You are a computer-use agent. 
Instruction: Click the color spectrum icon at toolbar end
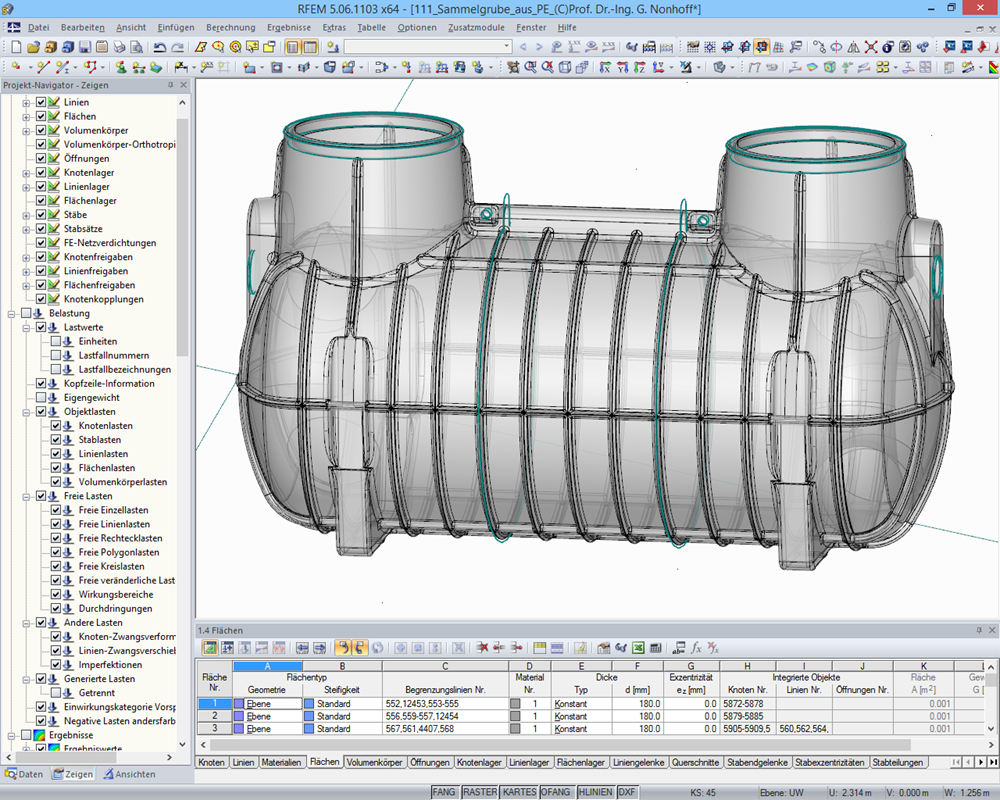tap(994, 66)
